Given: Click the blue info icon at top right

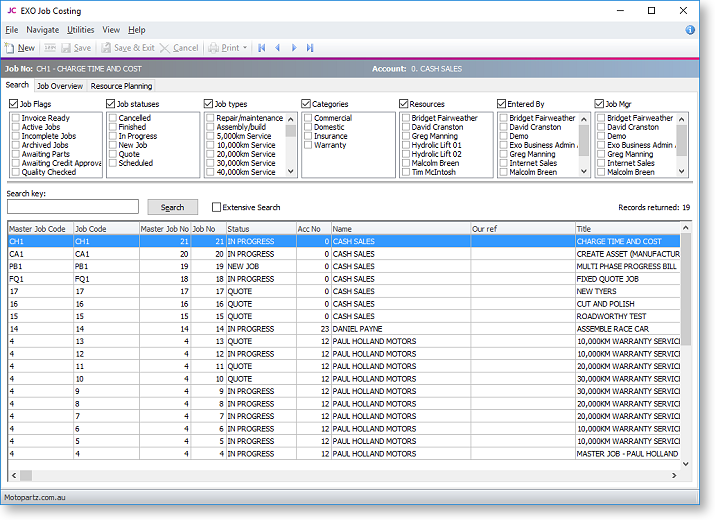Looking at the screenshot, I should tap(690, 30).
